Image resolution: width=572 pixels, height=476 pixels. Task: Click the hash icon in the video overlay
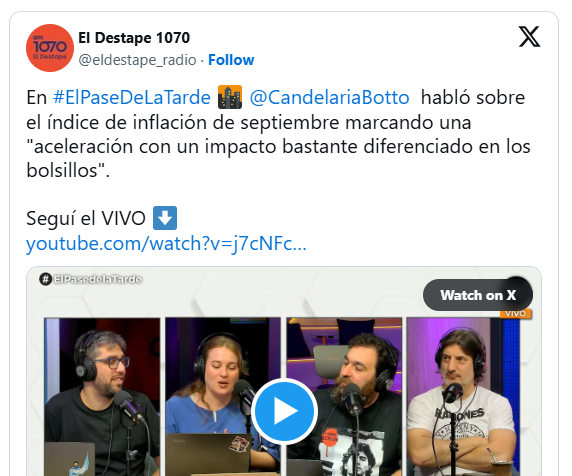click(x=45, y=279)
